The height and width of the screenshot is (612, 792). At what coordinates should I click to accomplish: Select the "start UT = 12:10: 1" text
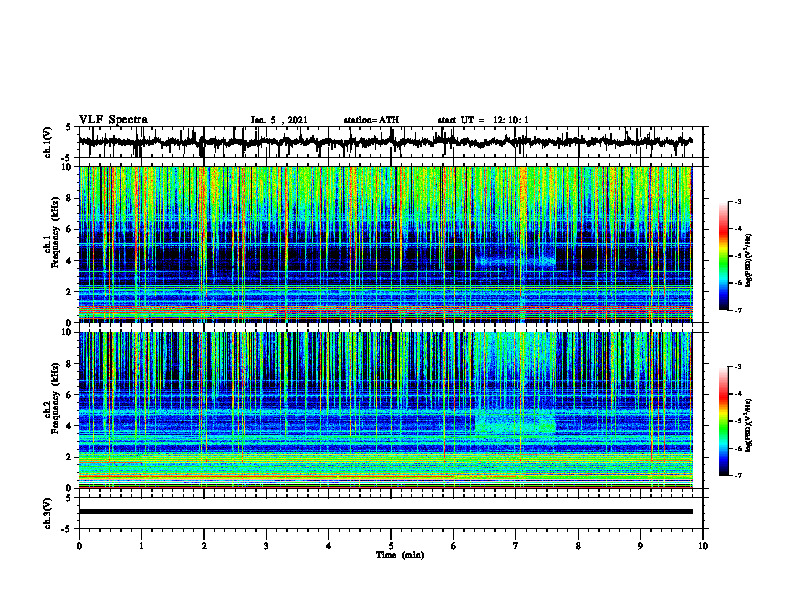(483, 120)
